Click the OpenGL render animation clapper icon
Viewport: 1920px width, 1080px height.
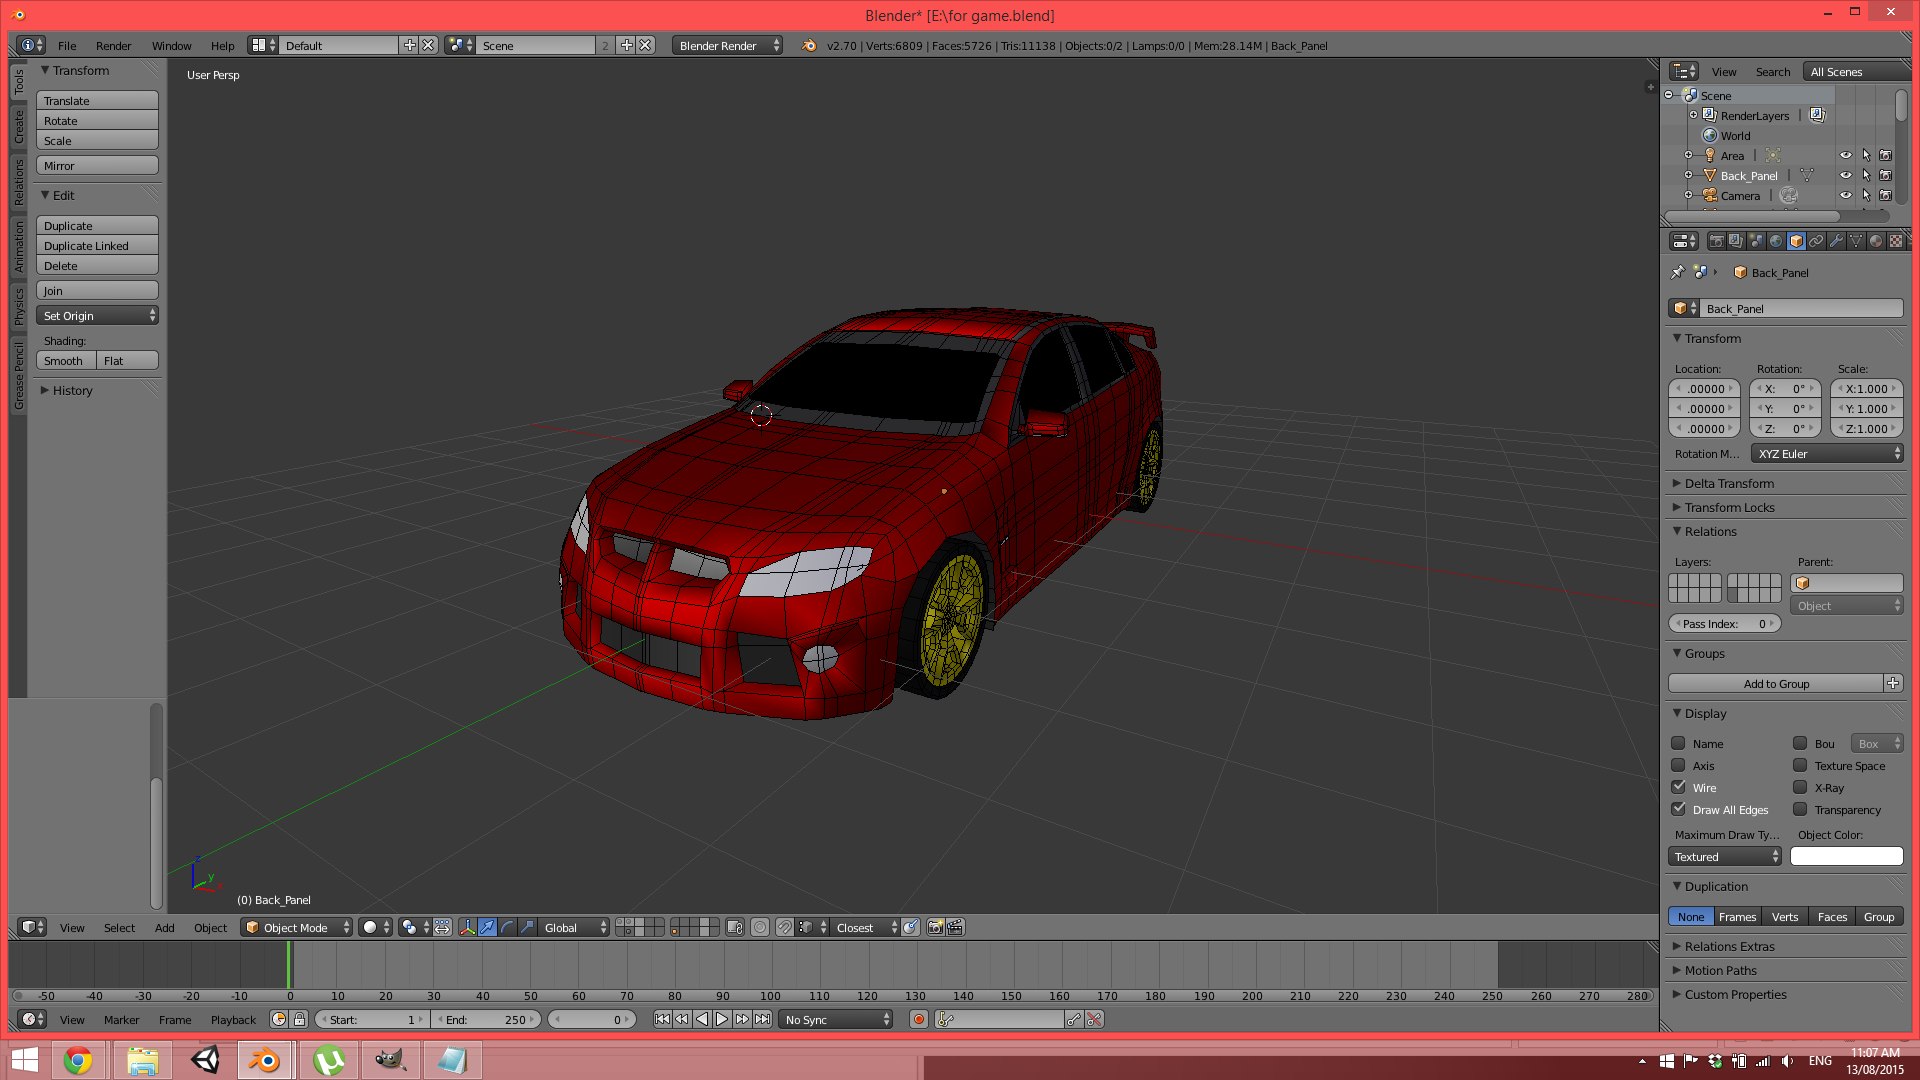[x=955, y=927]
